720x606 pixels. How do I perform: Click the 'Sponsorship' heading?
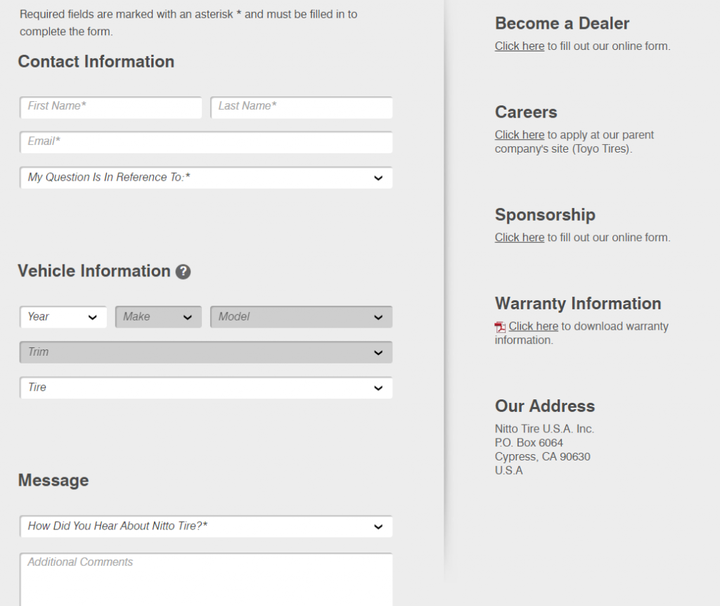point(545,215)
